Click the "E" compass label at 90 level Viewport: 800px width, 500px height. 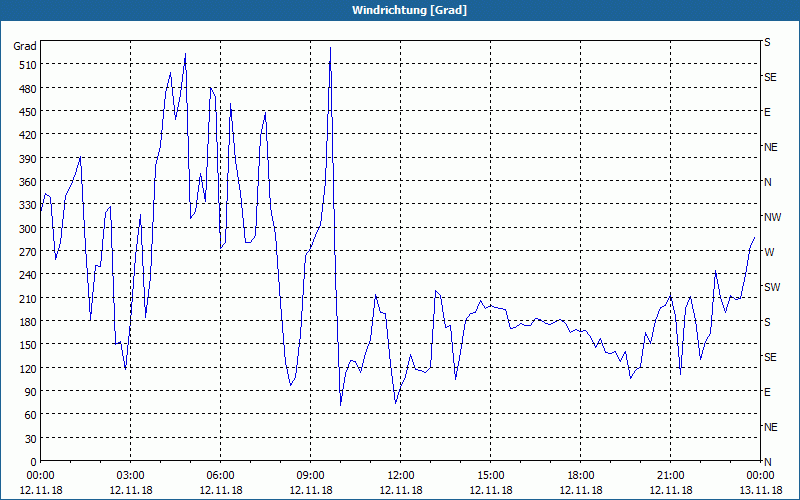[x=767, y=392]
